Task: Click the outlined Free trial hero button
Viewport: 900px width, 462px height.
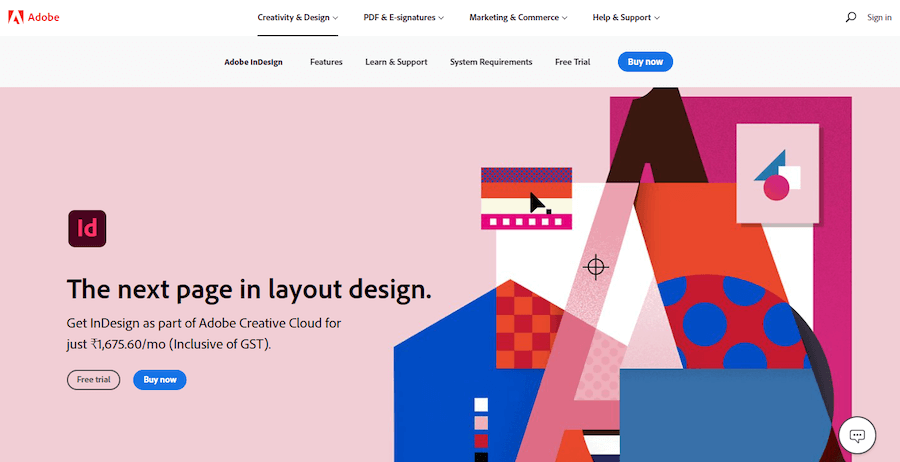Action: 94,380
